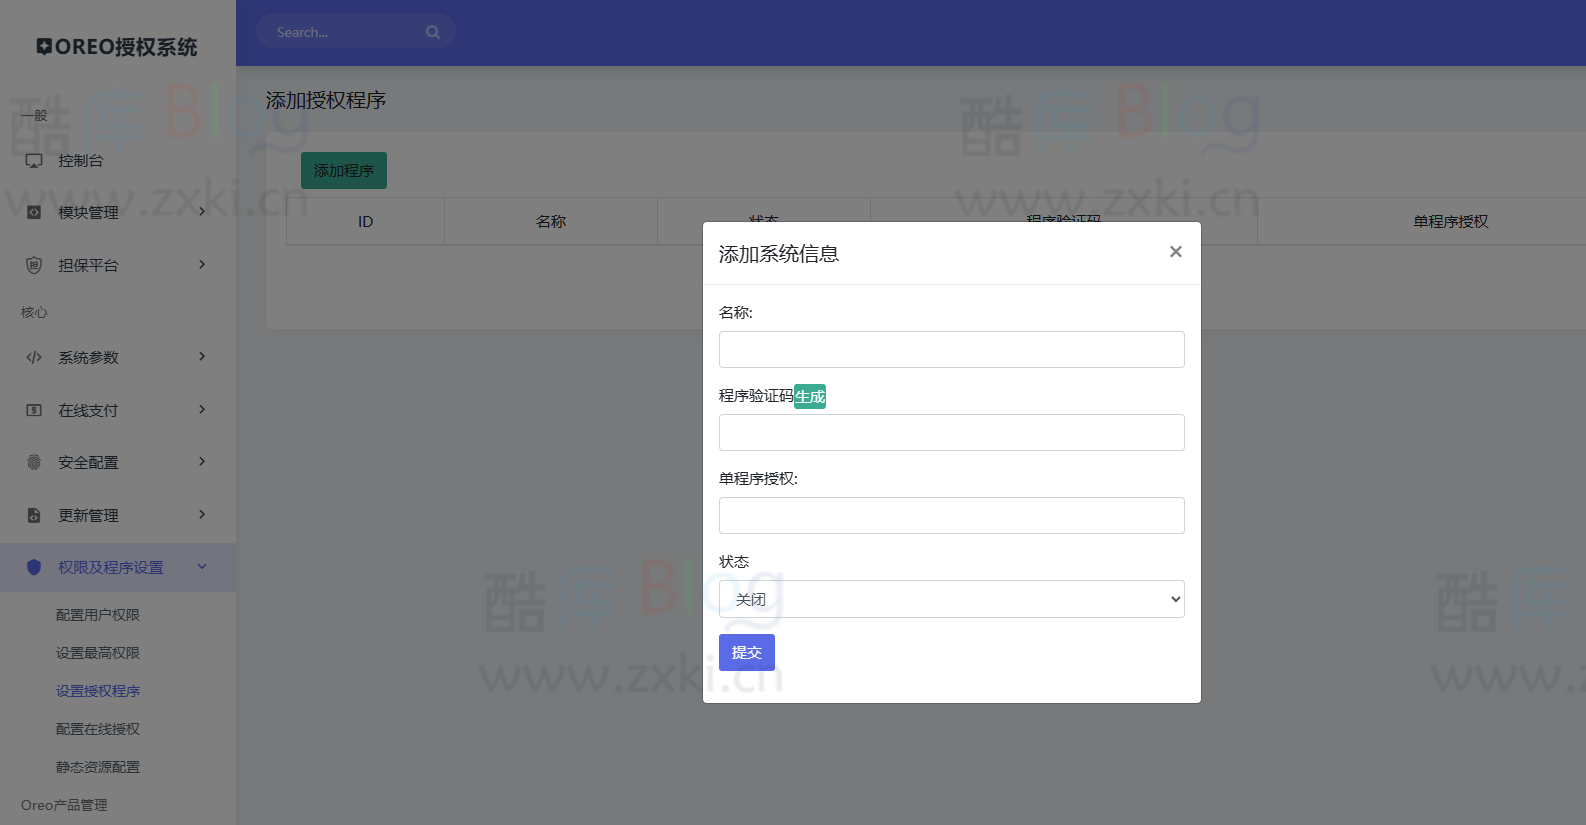This screenshot has height=825, width=1586.
Task: Click the ID column header
Action: tap(366, 222)
